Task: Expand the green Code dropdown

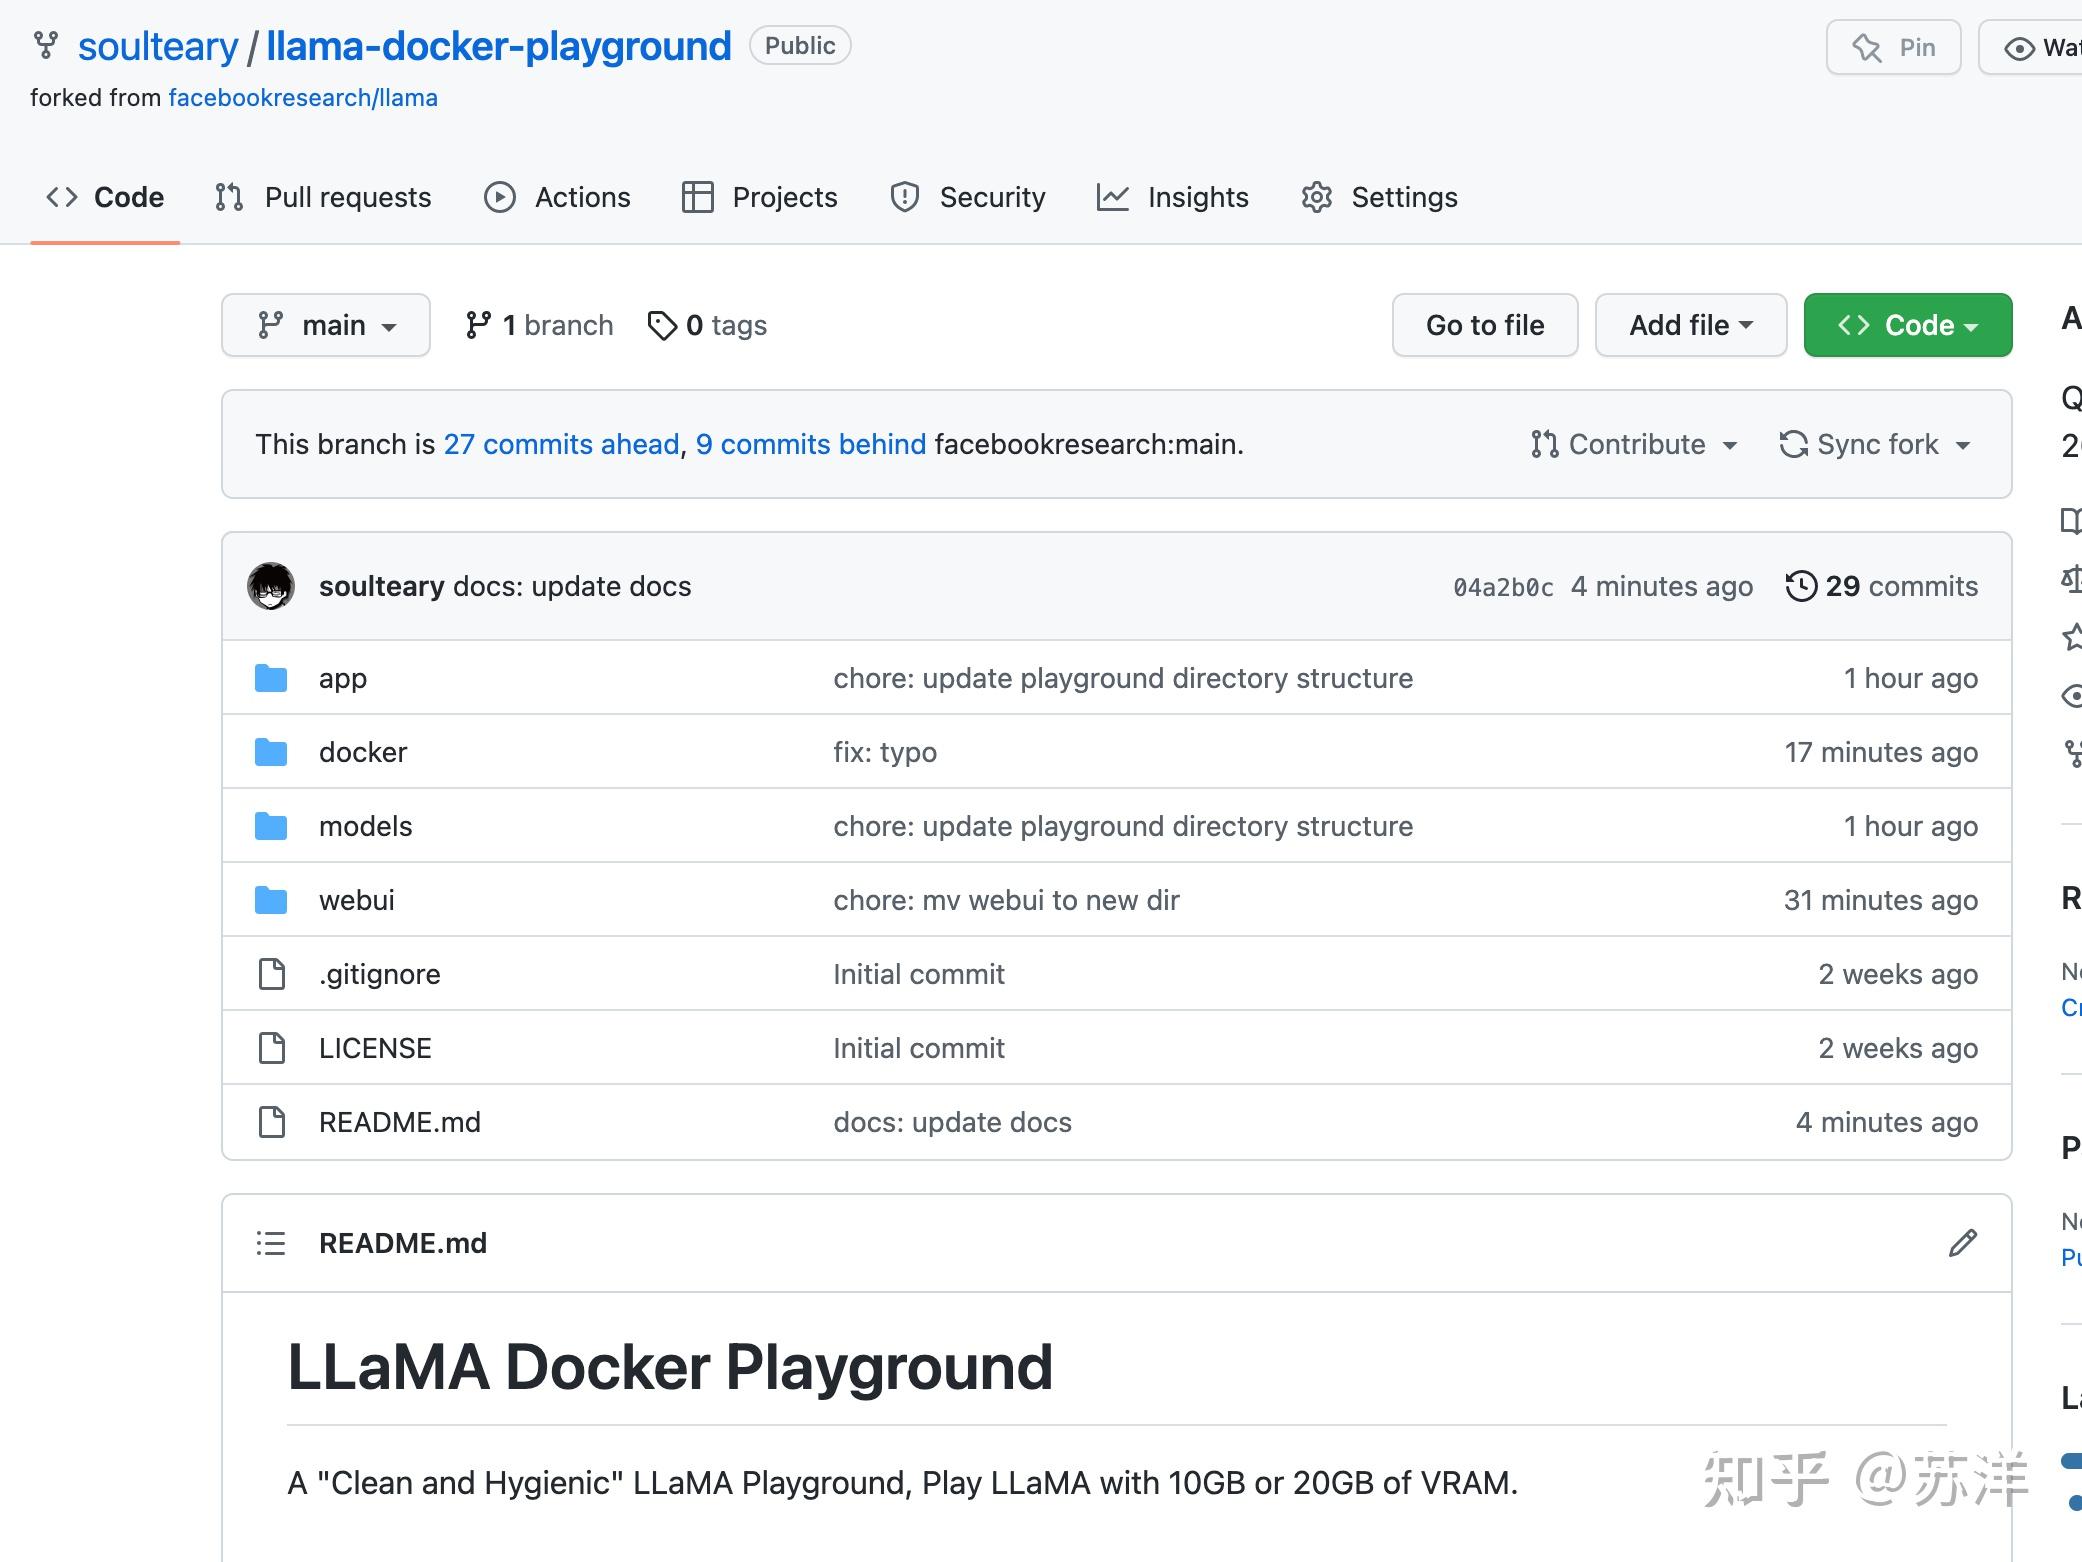Action: (1907, 325)
